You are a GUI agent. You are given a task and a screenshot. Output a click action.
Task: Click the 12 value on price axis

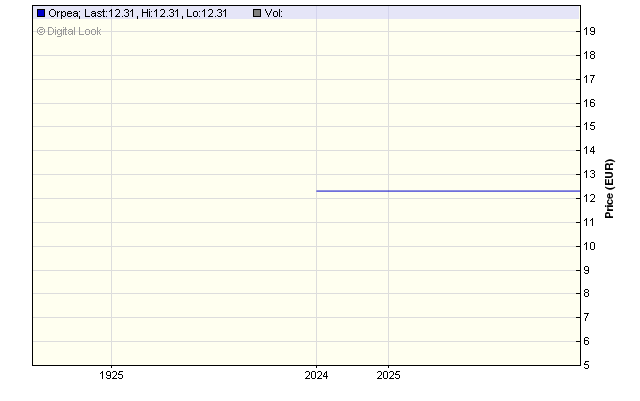pyautogui.click(x=589, y=198)
